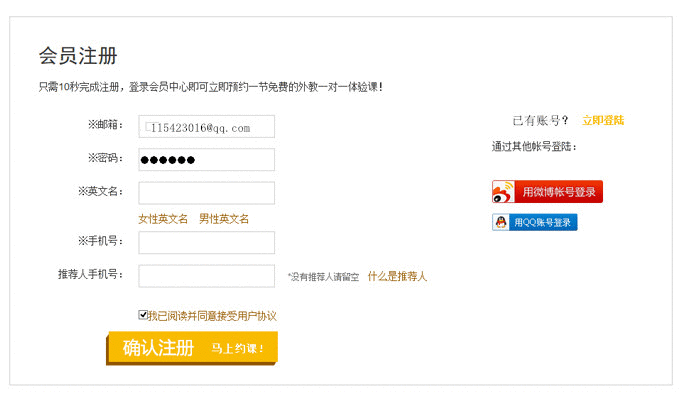Image resolution: width=696 pixels, height=395 pixels.
Task: Open the 什么是推荐人 help link
Action: (x=397, y=276)
